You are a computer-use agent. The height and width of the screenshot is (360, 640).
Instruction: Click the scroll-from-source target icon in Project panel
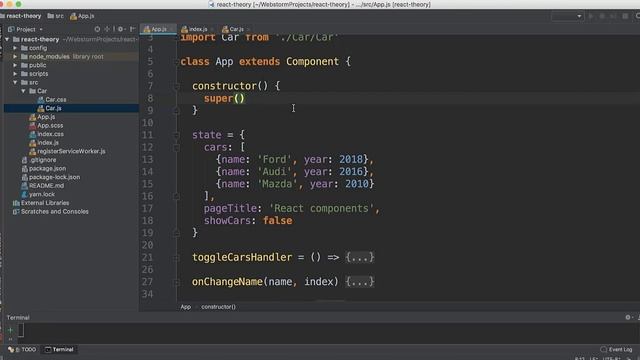point(97,29)
